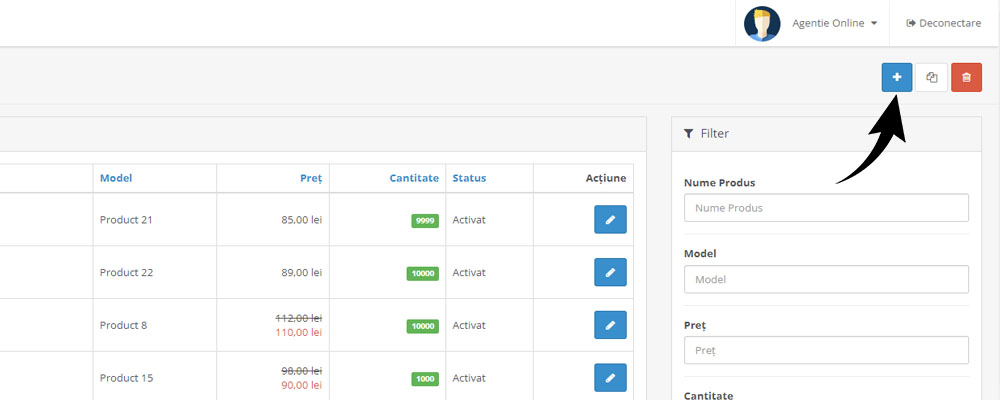Open the Agentie Online user dropdown
Viewport: 1000px width, 400px height.
[834, 23]
